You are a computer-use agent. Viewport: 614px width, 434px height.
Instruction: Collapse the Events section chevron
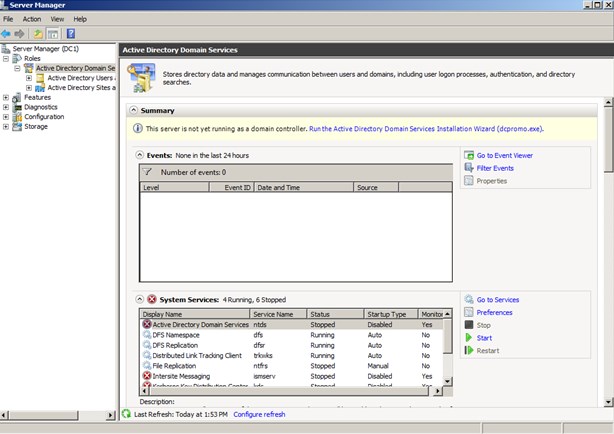139,155
